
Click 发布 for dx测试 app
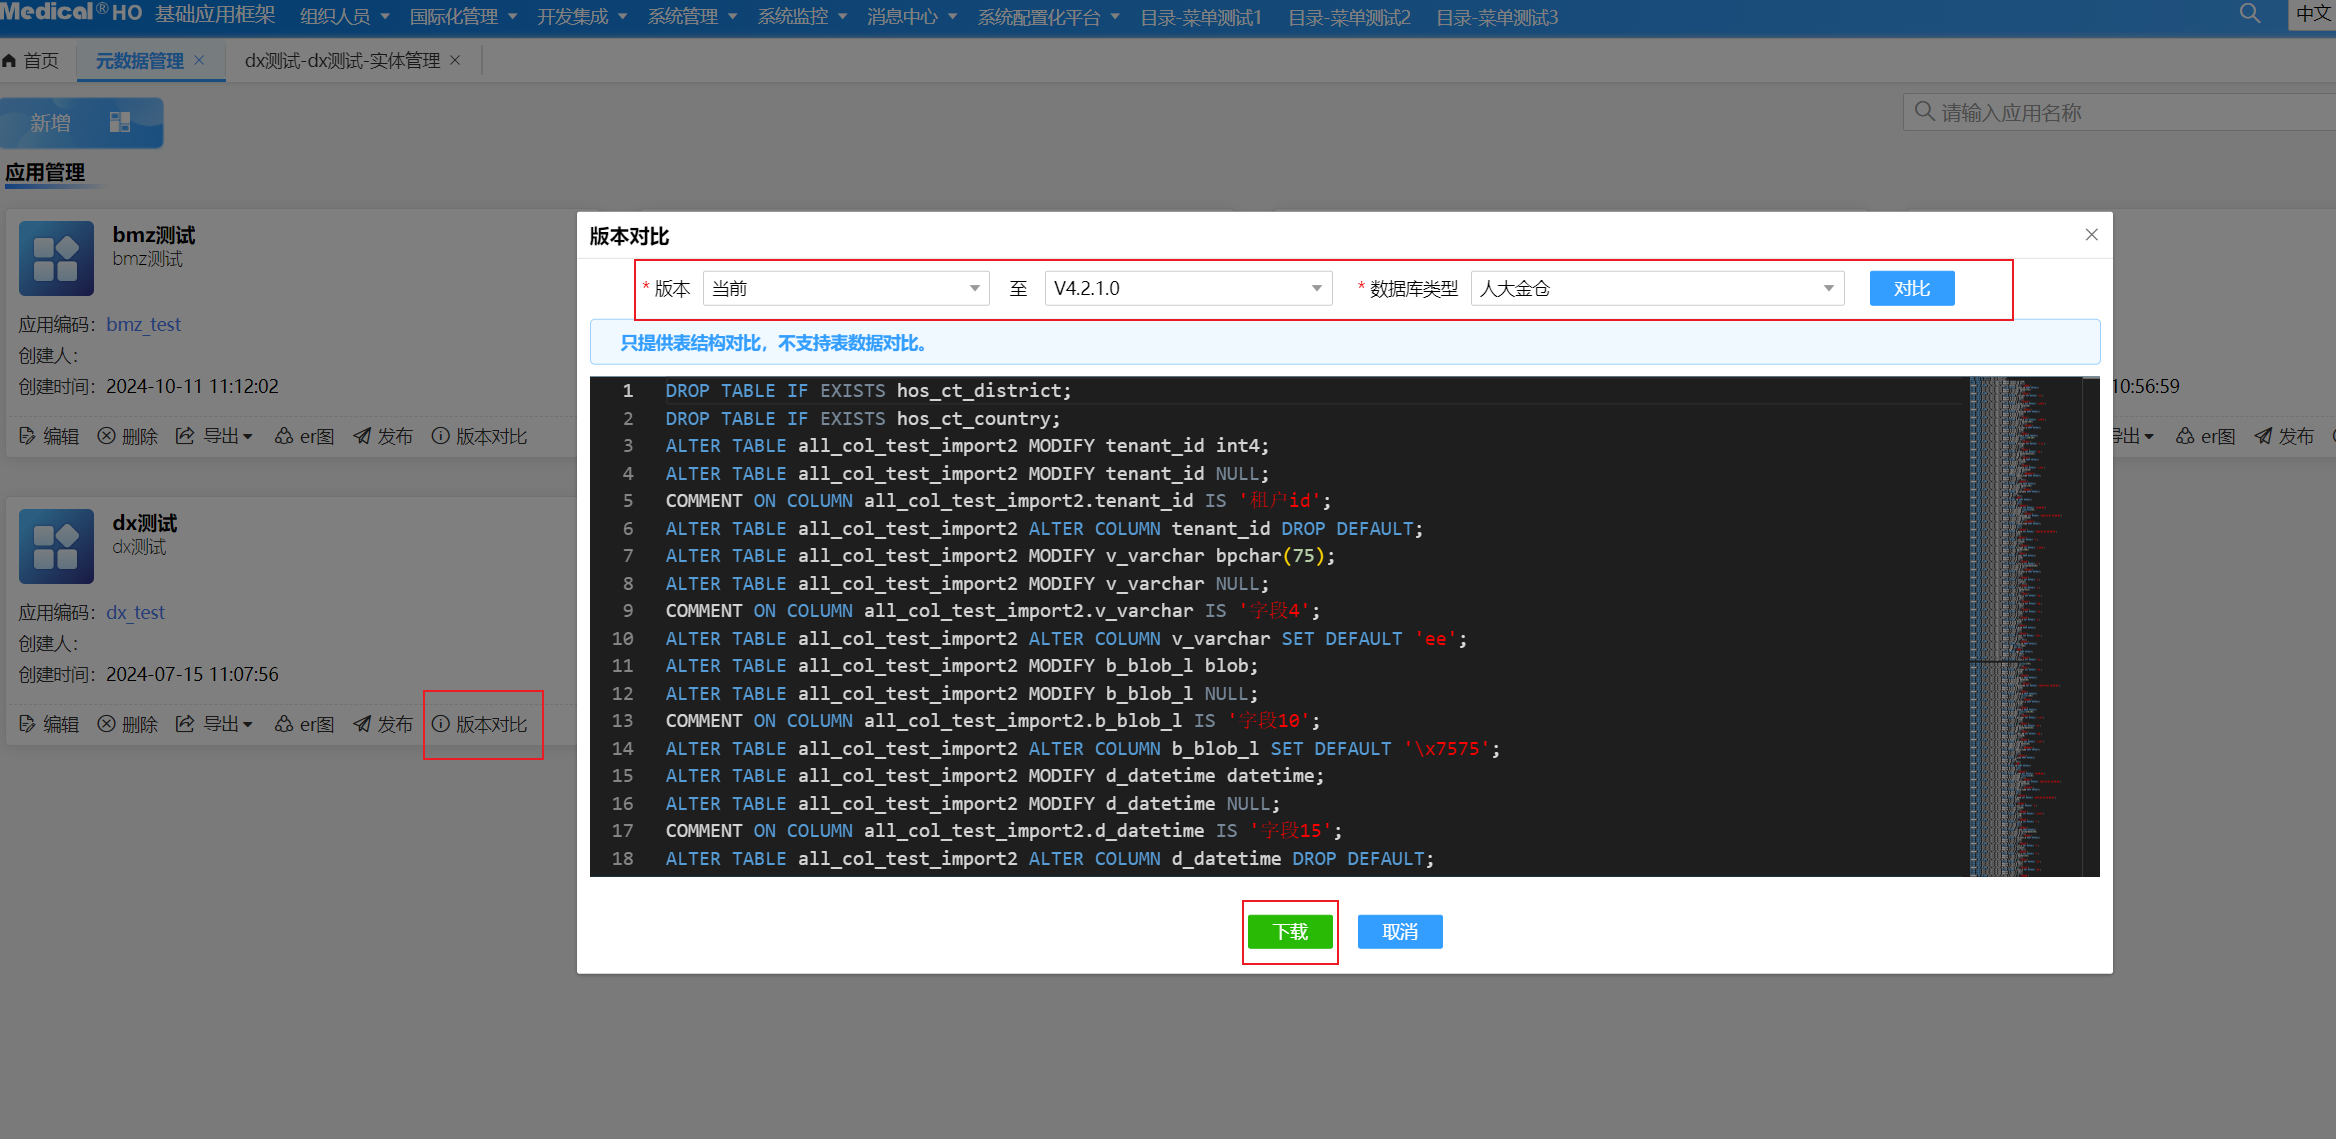click(x=383, y=724)
